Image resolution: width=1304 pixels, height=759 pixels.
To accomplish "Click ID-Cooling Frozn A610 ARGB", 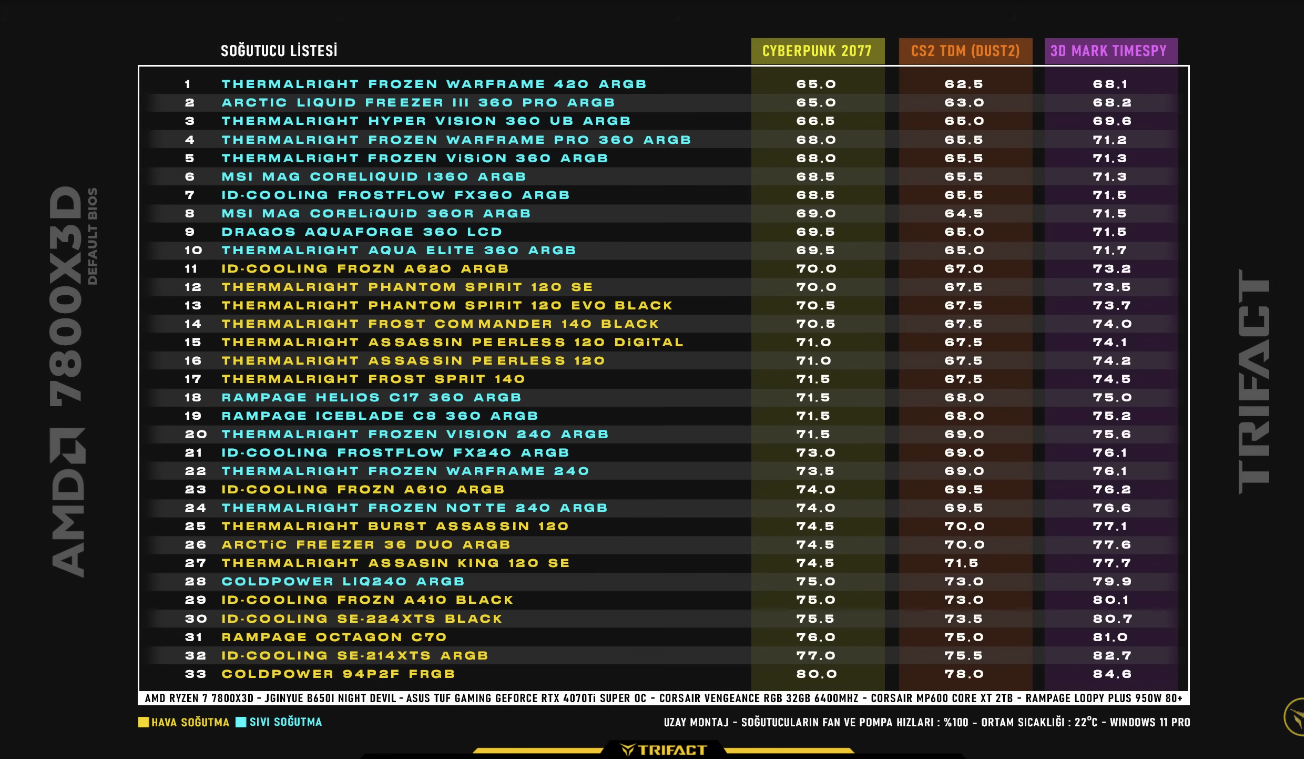I will tap(363, 490).
